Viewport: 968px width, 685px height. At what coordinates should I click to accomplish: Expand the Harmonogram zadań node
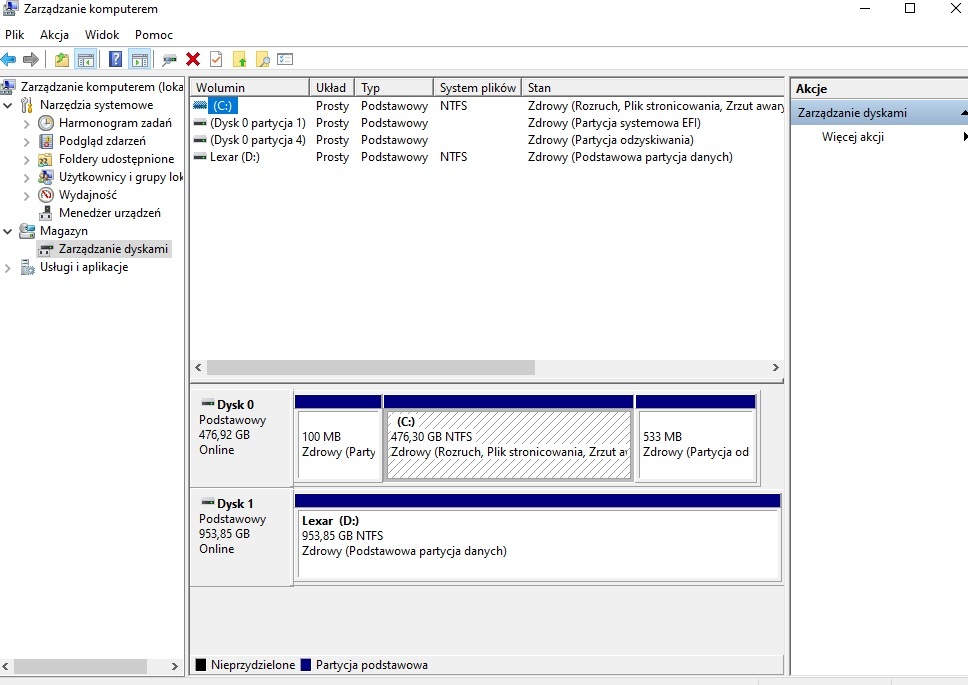pos(27,123)
